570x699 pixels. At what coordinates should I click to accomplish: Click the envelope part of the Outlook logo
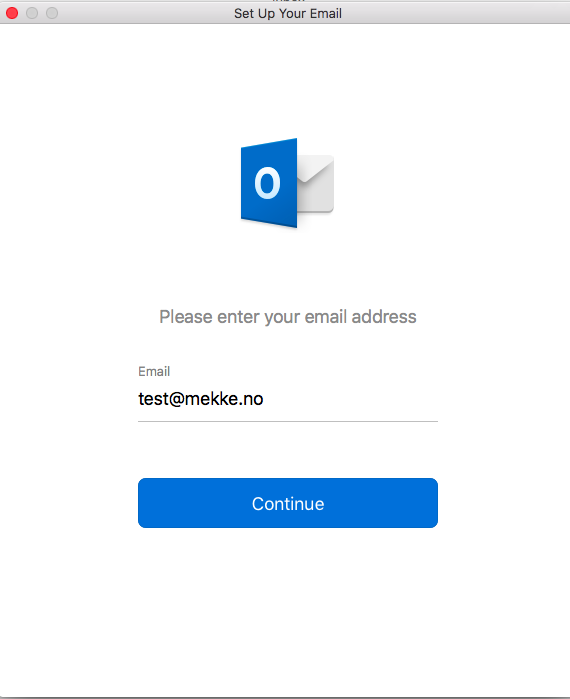(316, 184)
